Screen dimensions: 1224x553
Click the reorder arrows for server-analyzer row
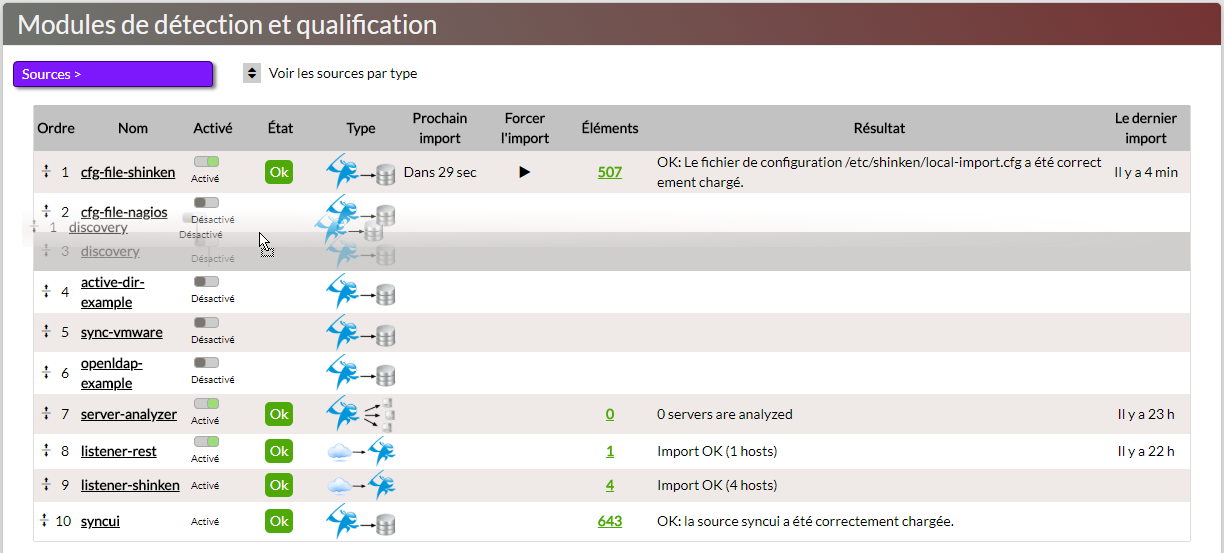(45, 414)
